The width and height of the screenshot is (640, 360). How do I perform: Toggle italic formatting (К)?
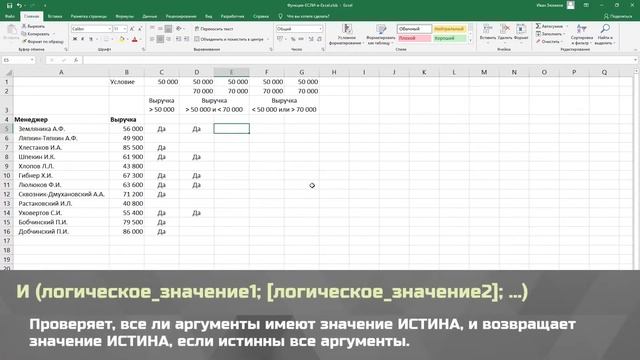point(82,39)
